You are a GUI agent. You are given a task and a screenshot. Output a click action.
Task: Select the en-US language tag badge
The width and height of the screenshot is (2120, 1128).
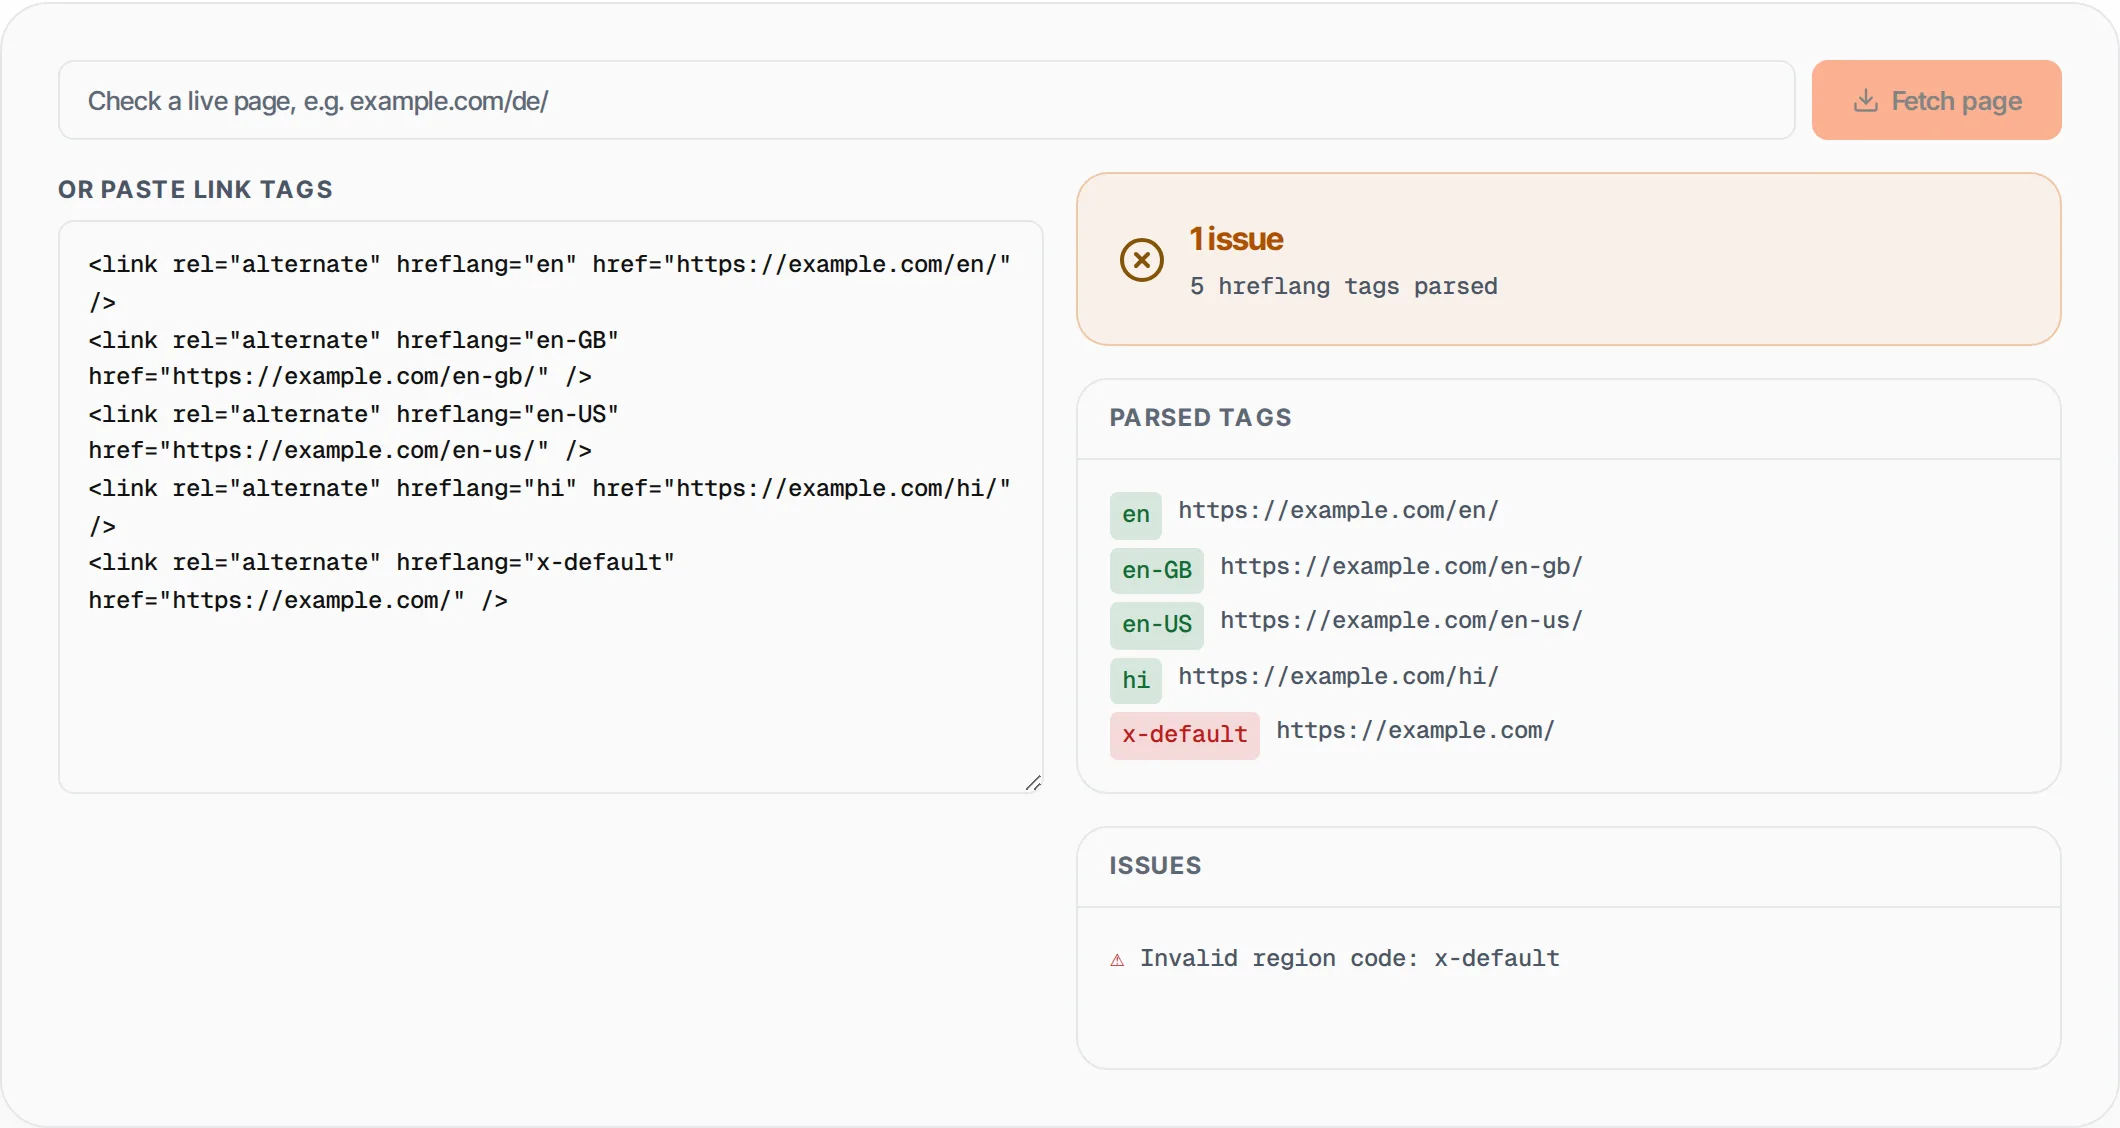1157,625
